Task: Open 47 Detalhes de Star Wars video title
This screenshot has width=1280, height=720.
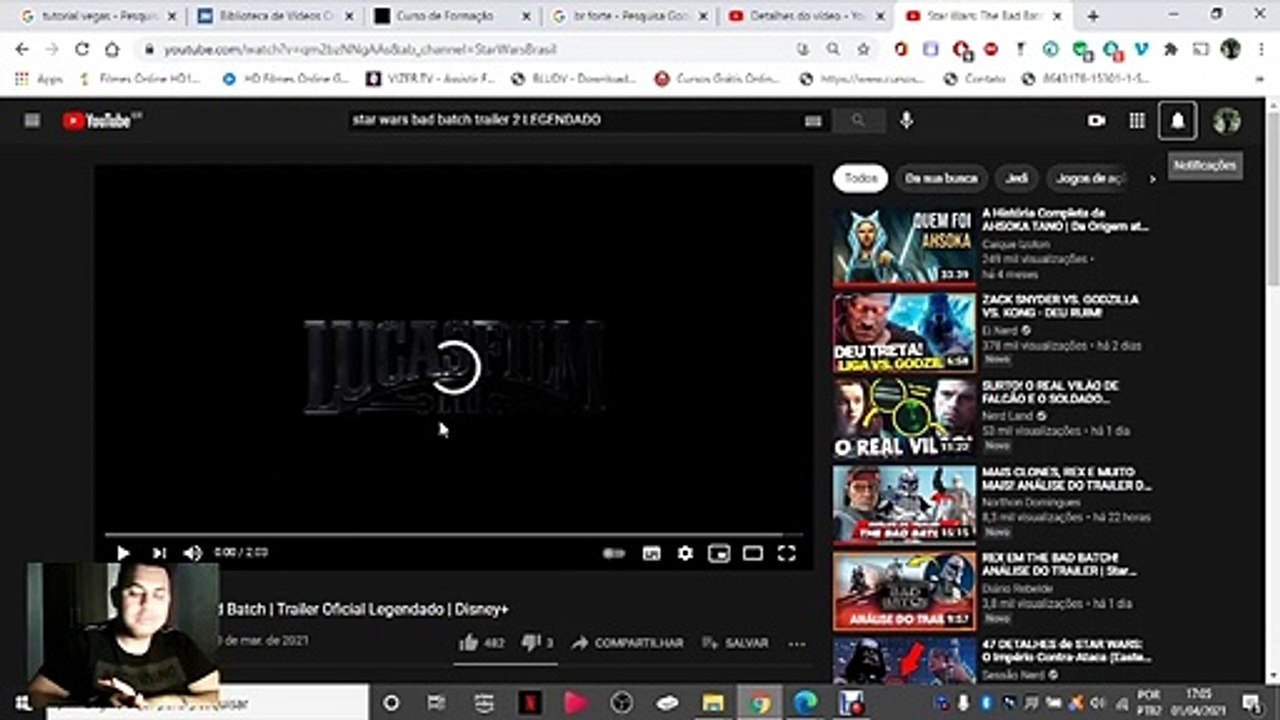Action: (x=1066, y=651)
